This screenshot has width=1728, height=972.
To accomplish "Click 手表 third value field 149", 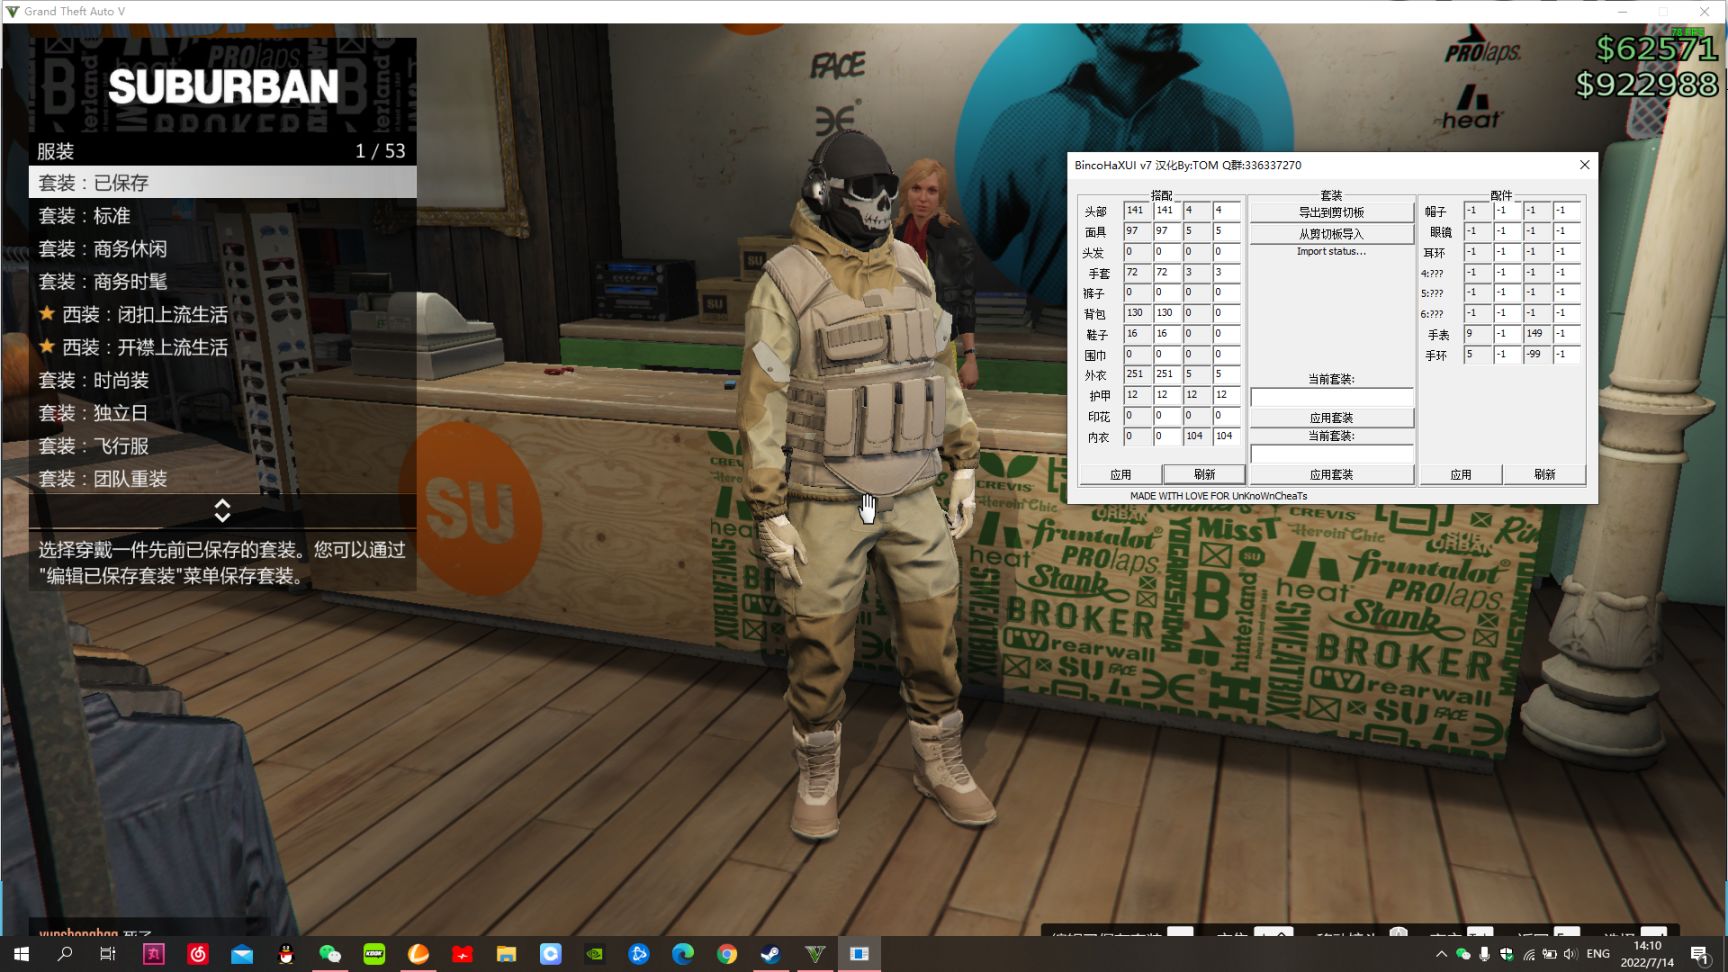I will 1536,334.
